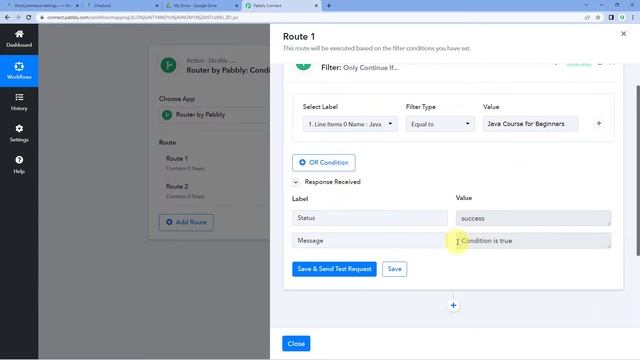Open Workflows in the sidebar
The image size is (640, 360).
coord(19,71)
